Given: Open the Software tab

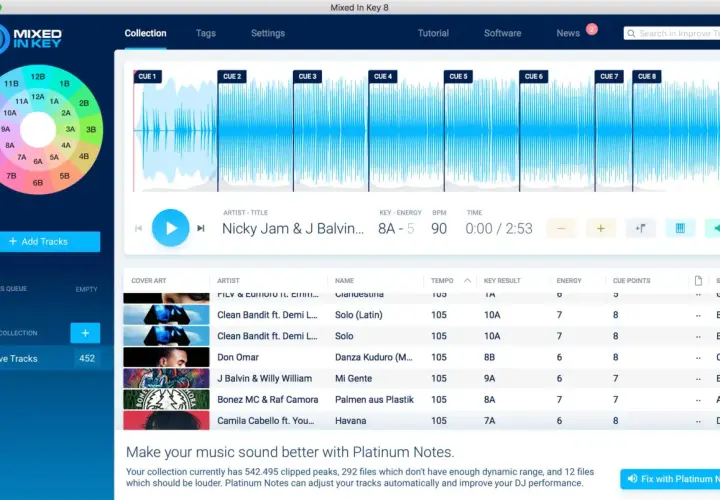Looking at the screenshot, I should [502, 33].
